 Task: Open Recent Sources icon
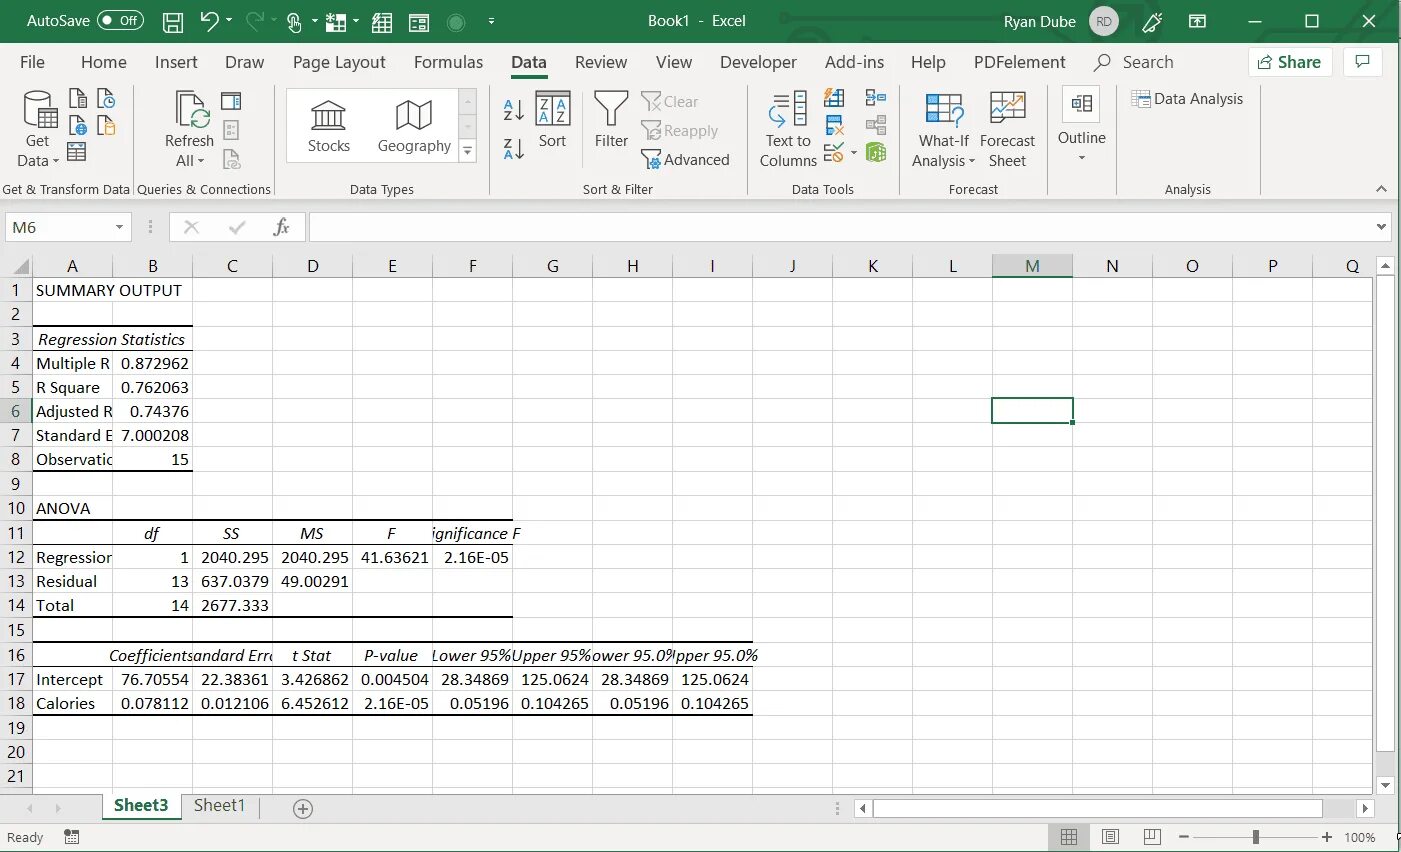point(106,98)
